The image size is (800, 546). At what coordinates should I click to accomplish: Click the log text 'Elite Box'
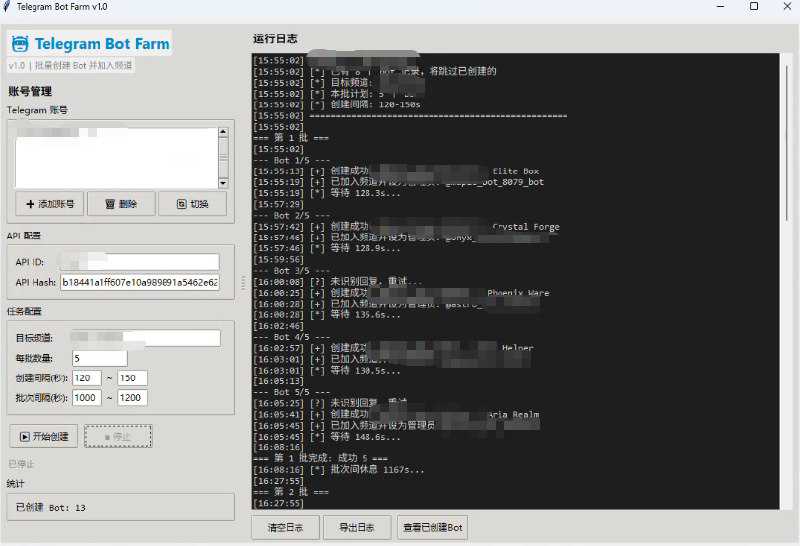[x=516, y=171]
